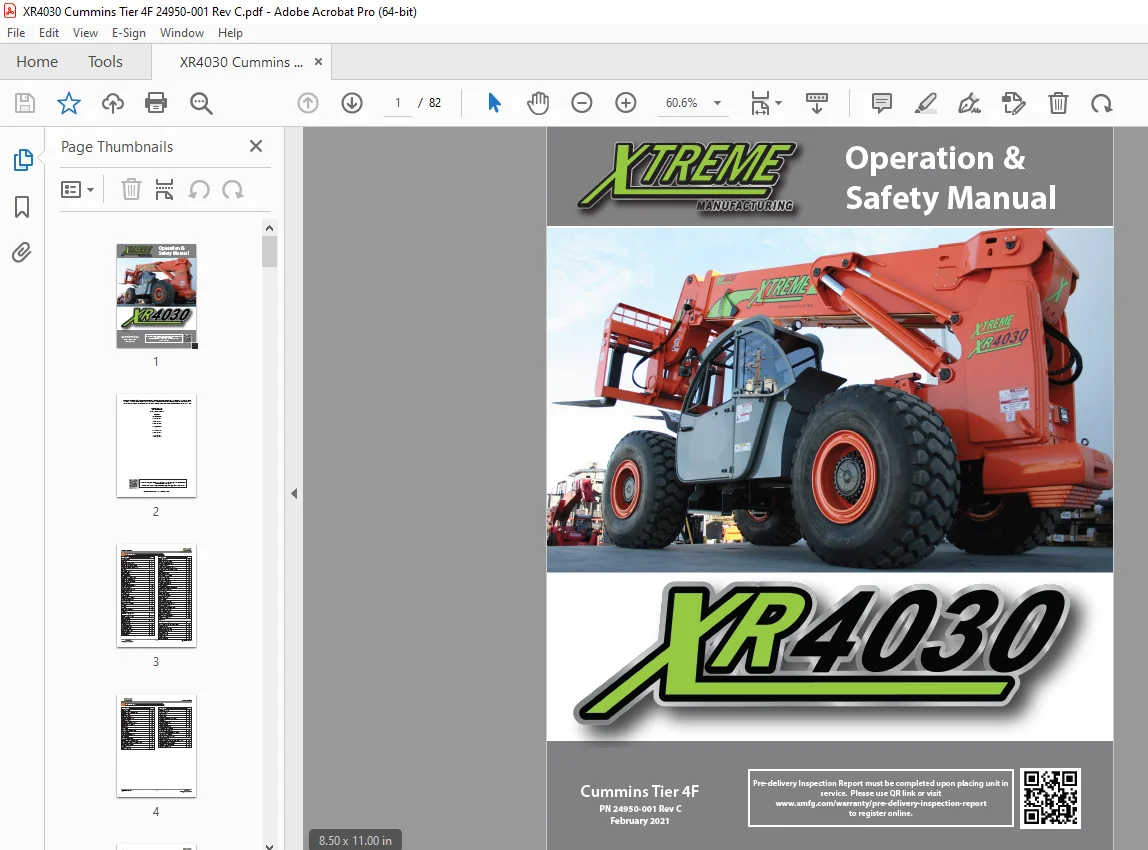Click the current page number field
Viewport: 1148px width, 850px height.
click(398, 103)
